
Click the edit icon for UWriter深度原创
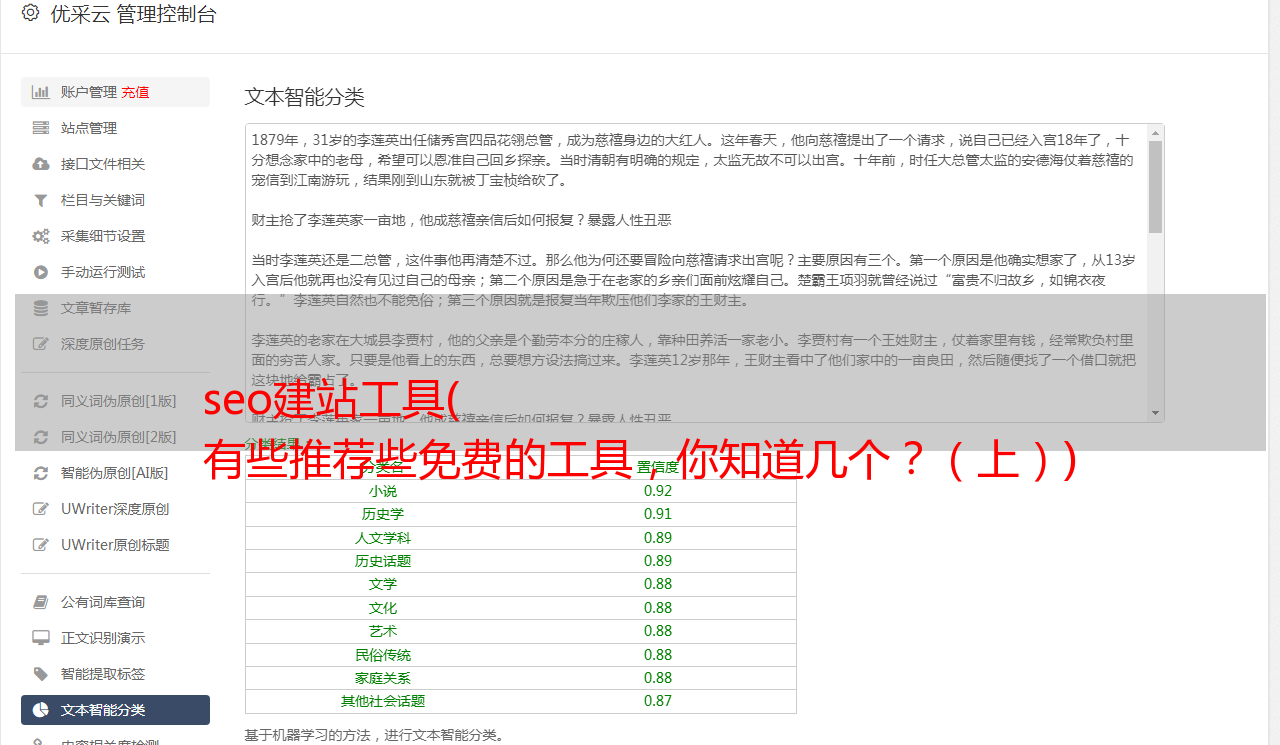pyautogui.click(x=41, y=509)
